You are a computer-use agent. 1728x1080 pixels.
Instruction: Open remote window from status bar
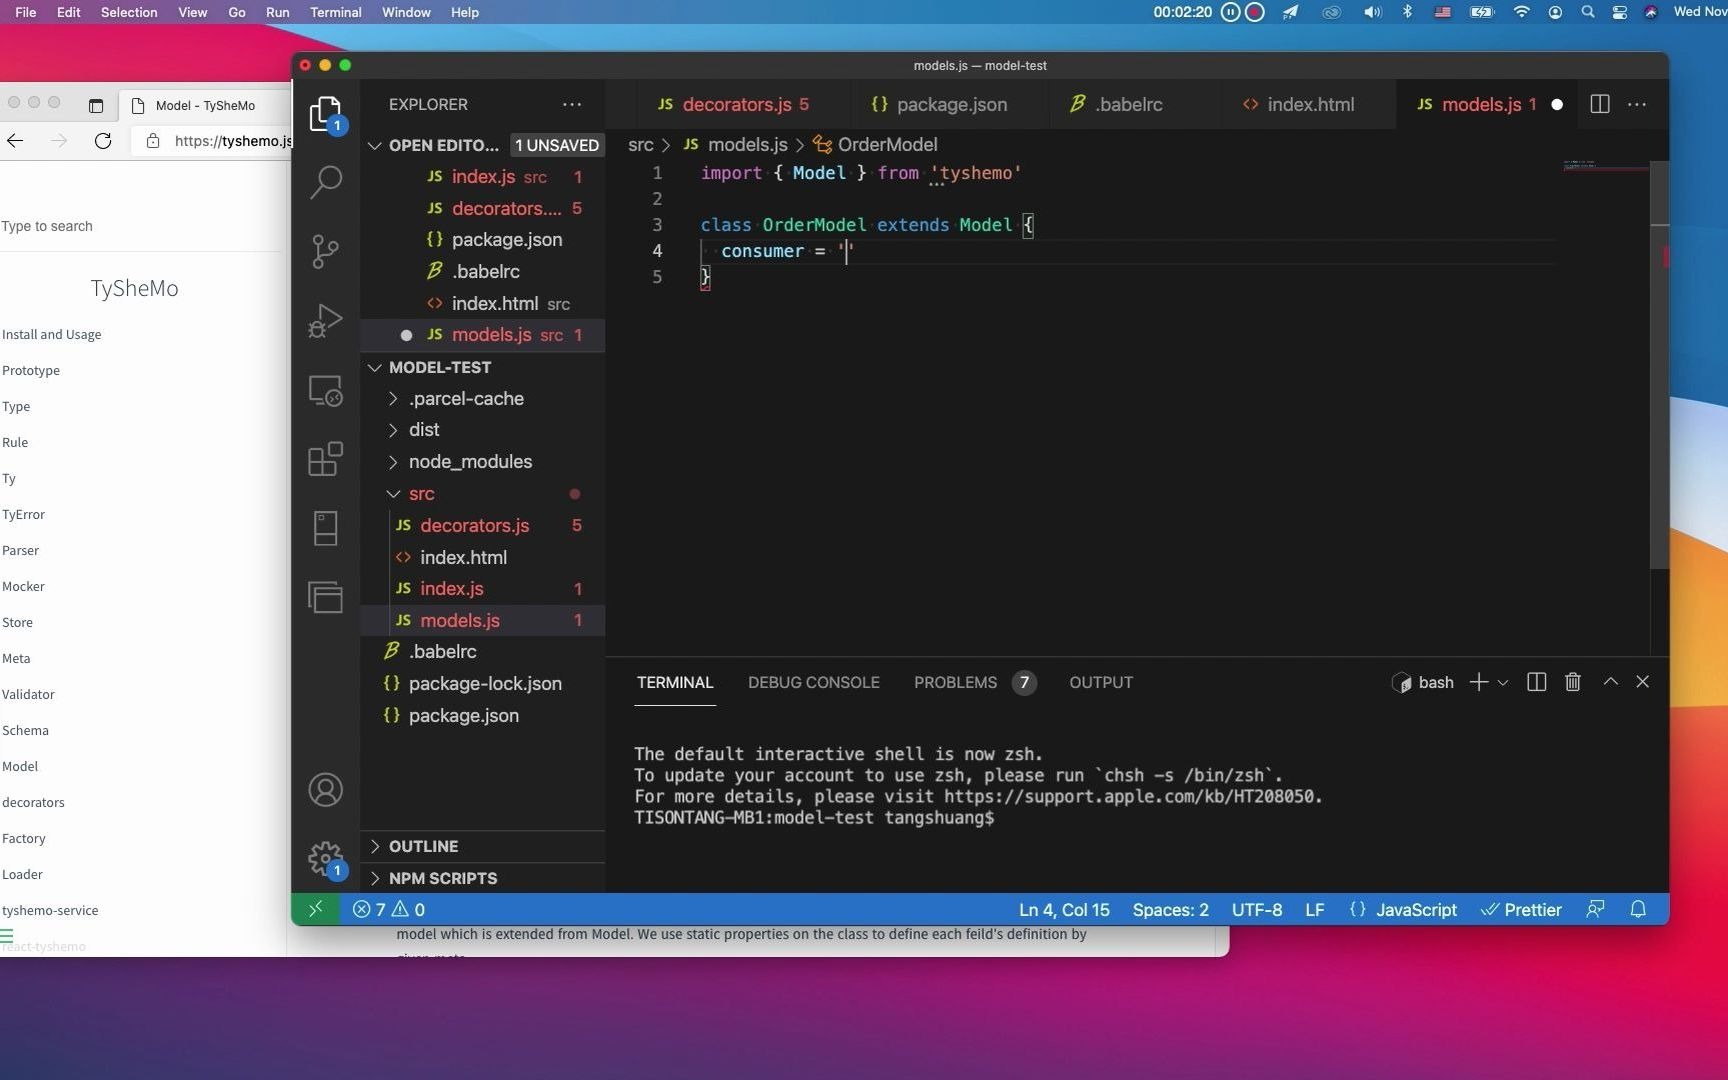tap(315, 909)
